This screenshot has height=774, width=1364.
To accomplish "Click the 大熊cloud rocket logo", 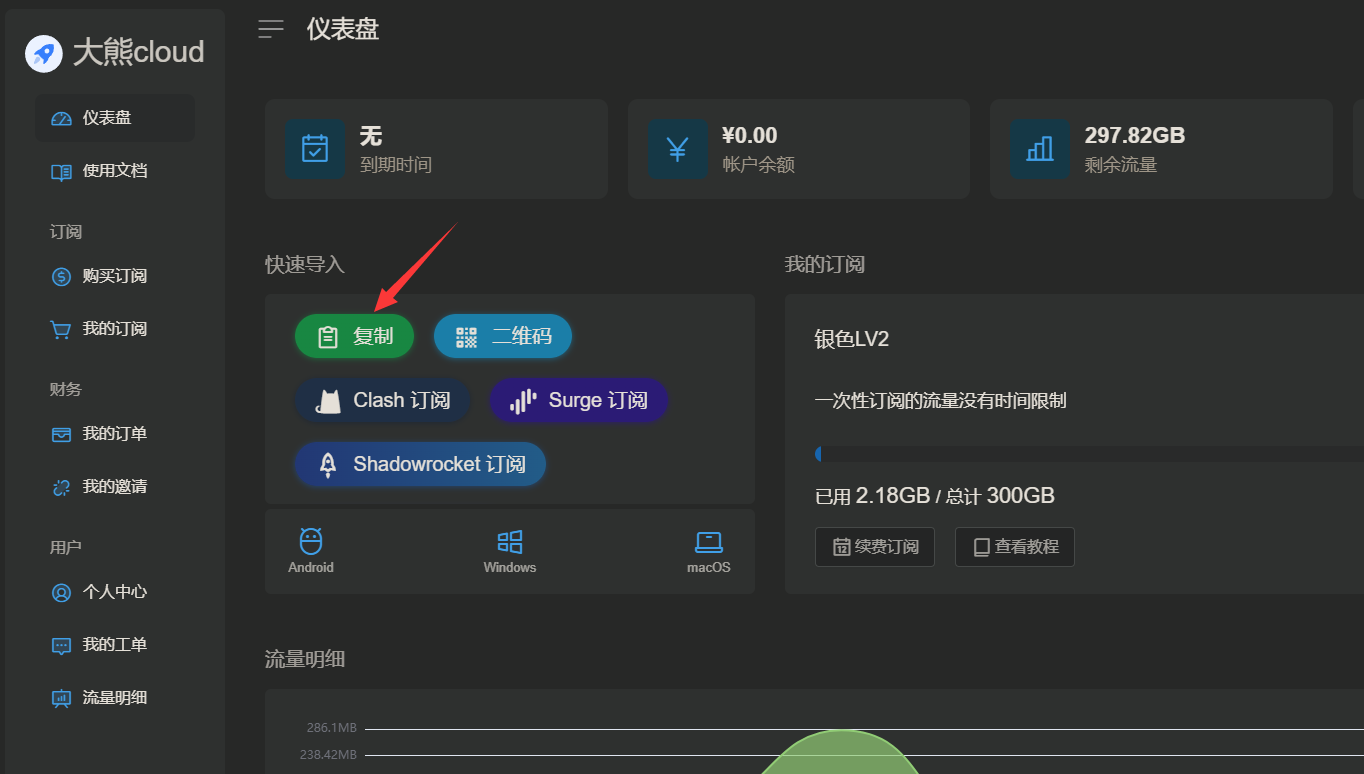I will click(43, 53).
